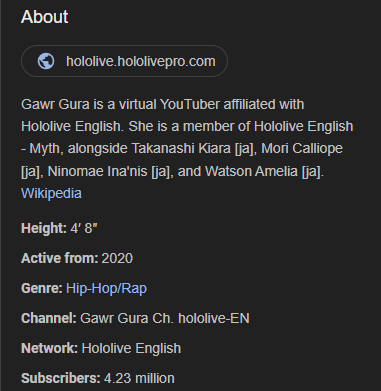Click the Subscribers label
Viewport: 381px width, 391px height.
61,378
